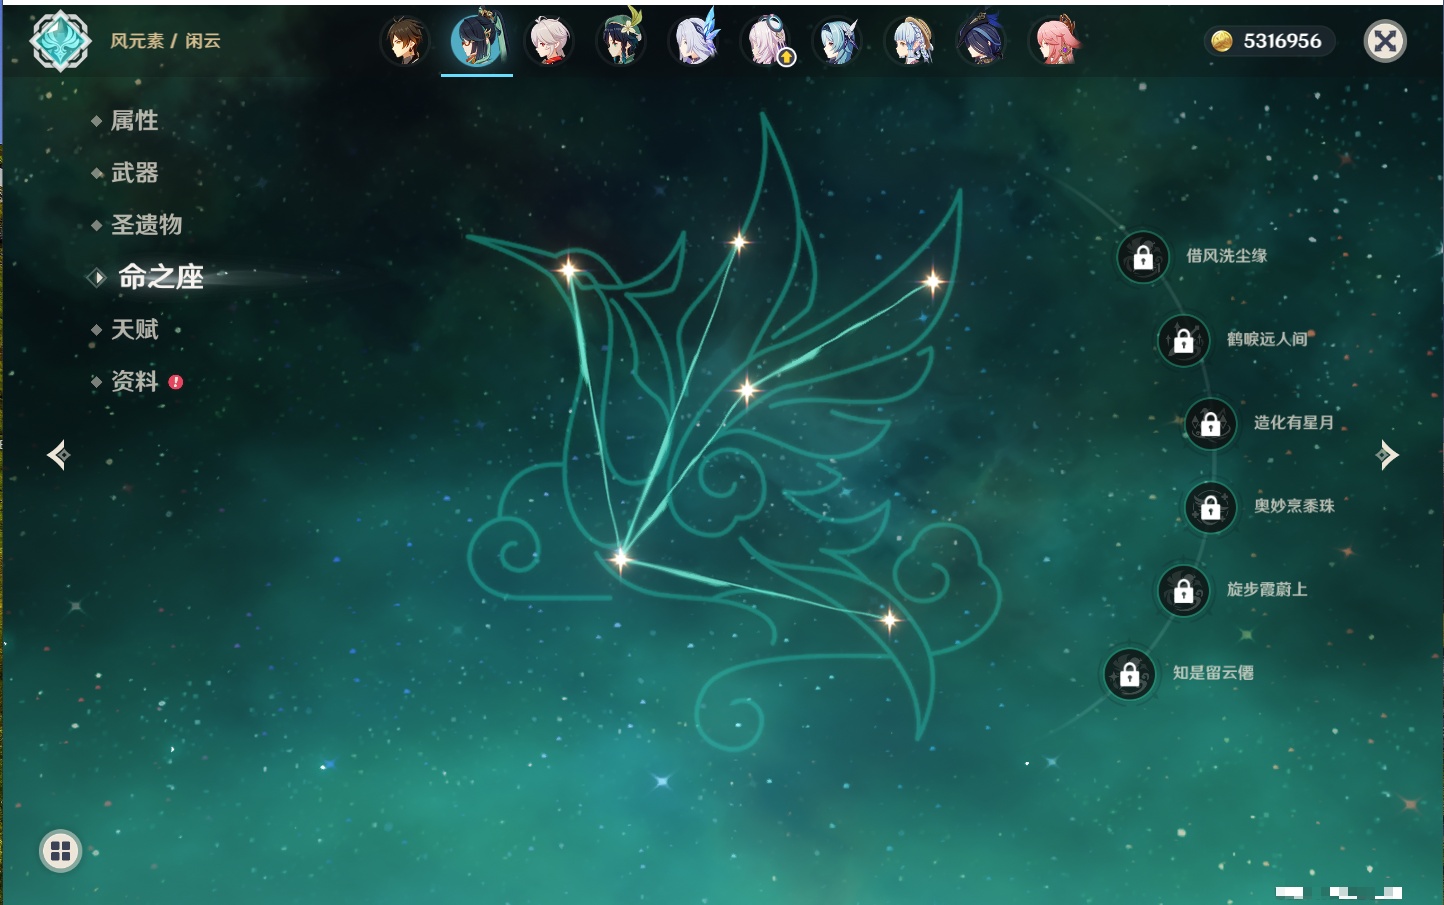Screen dimensions: 1444x905
Task: Select Zhongli's portrait in the character bar
Action: click(405, 42)
